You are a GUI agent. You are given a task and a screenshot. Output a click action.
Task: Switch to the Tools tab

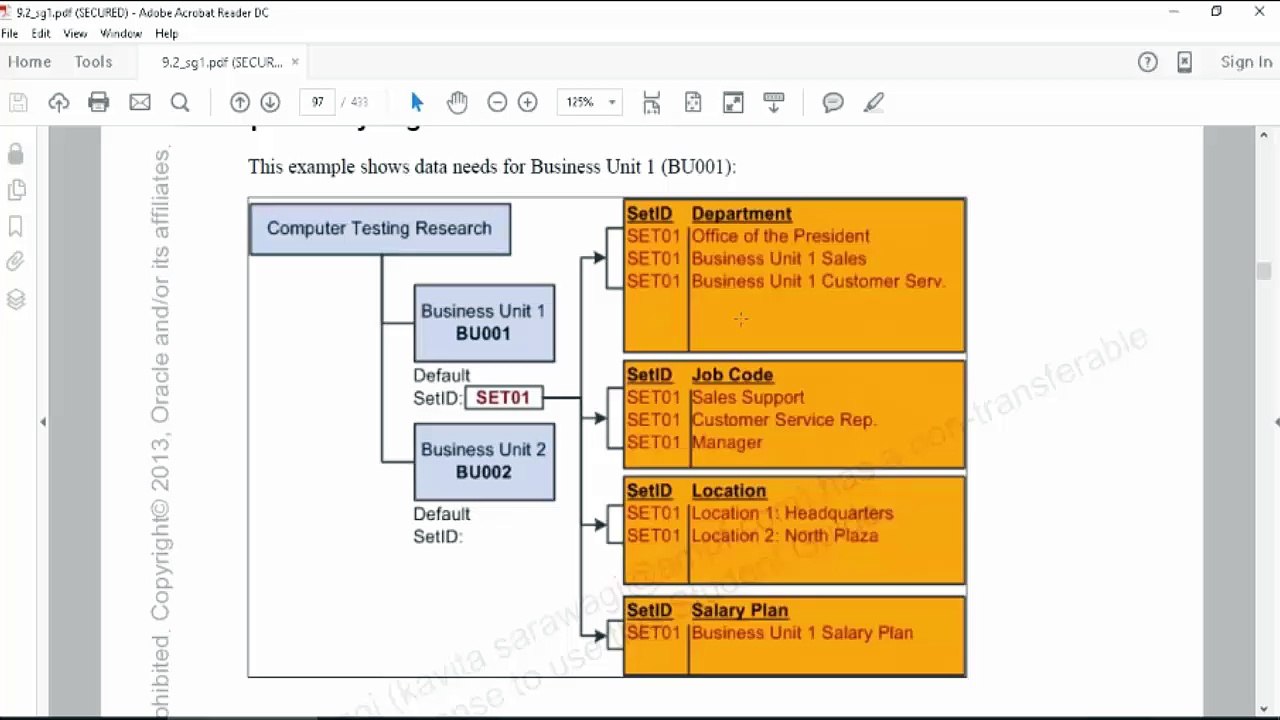click(x=93, y=62)
